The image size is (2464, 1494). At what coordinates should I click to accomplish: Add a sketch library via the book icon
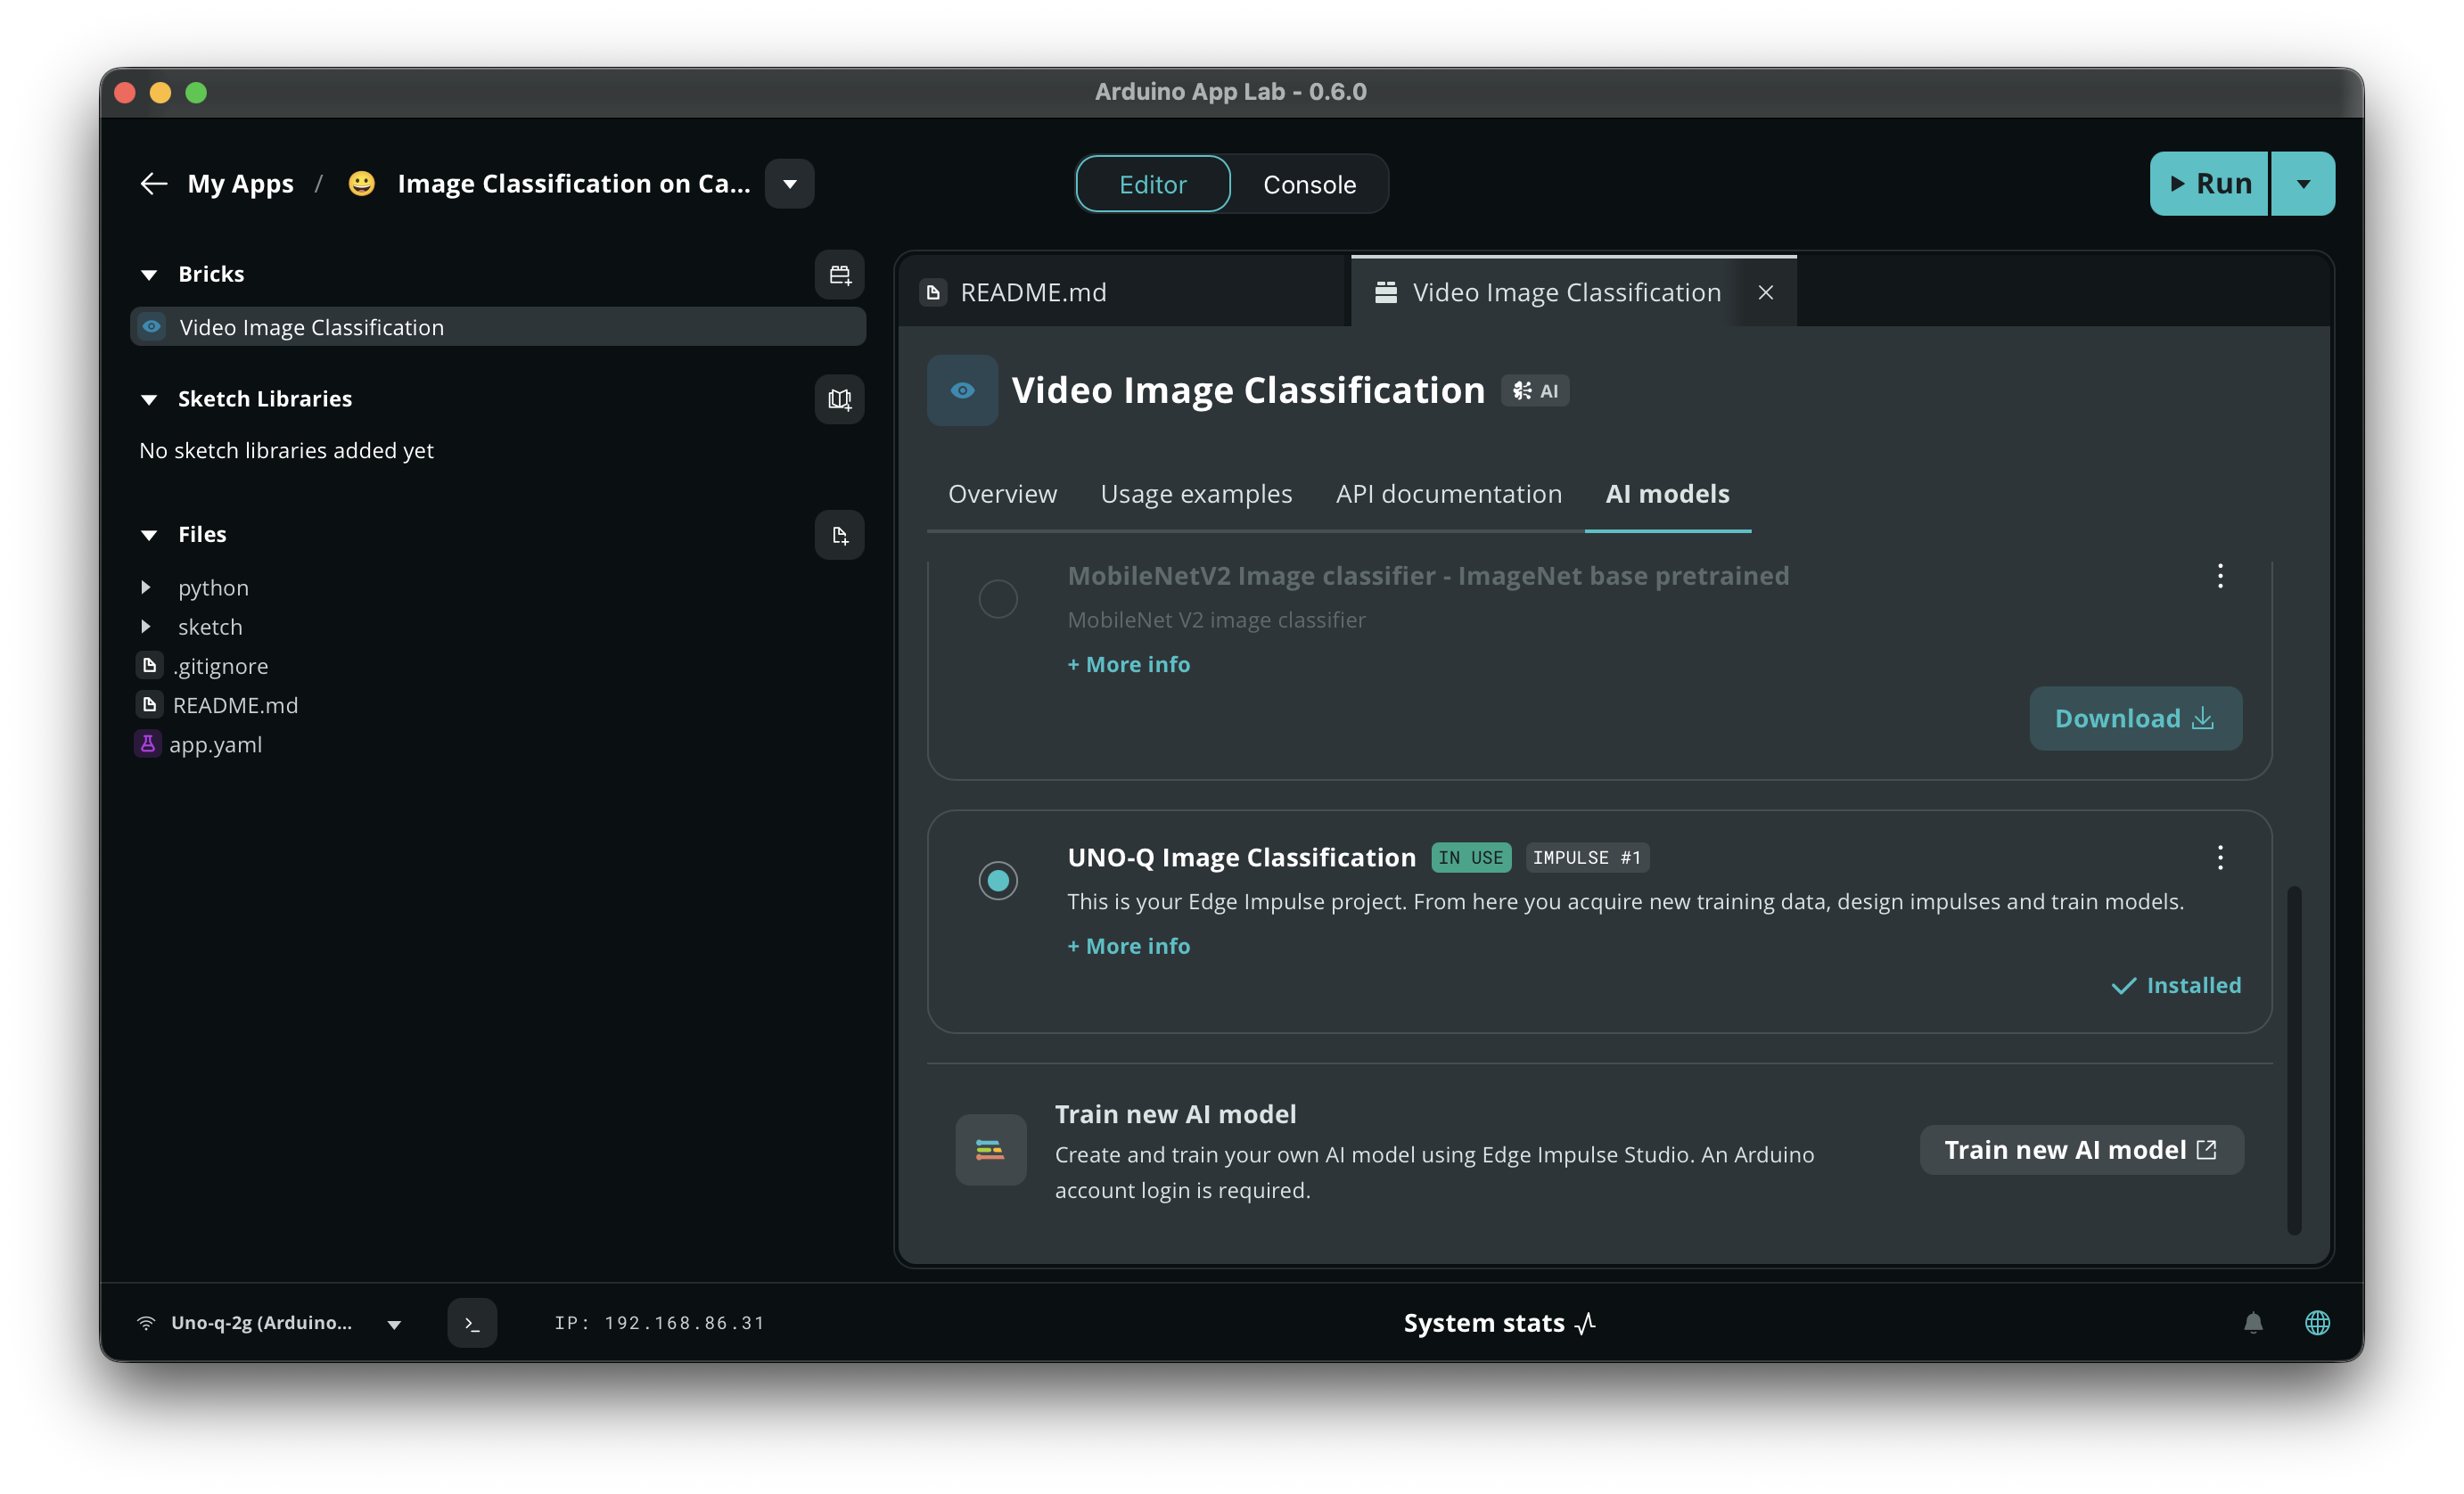[839, 400]
